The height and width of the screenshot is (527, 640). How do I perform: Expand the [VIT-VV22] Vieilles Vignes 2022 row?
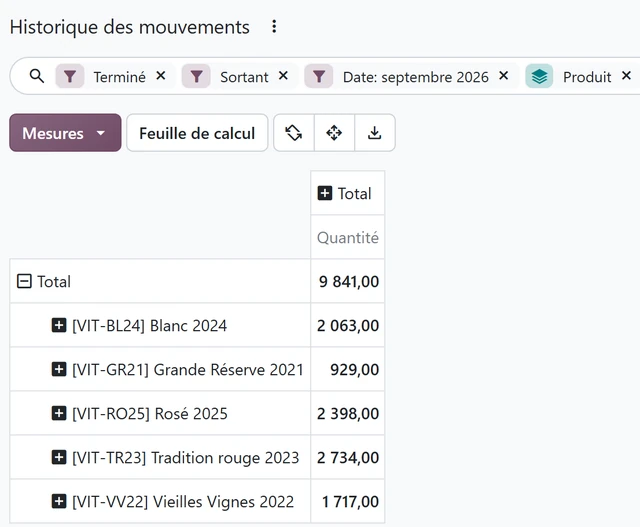click(59, 501)
